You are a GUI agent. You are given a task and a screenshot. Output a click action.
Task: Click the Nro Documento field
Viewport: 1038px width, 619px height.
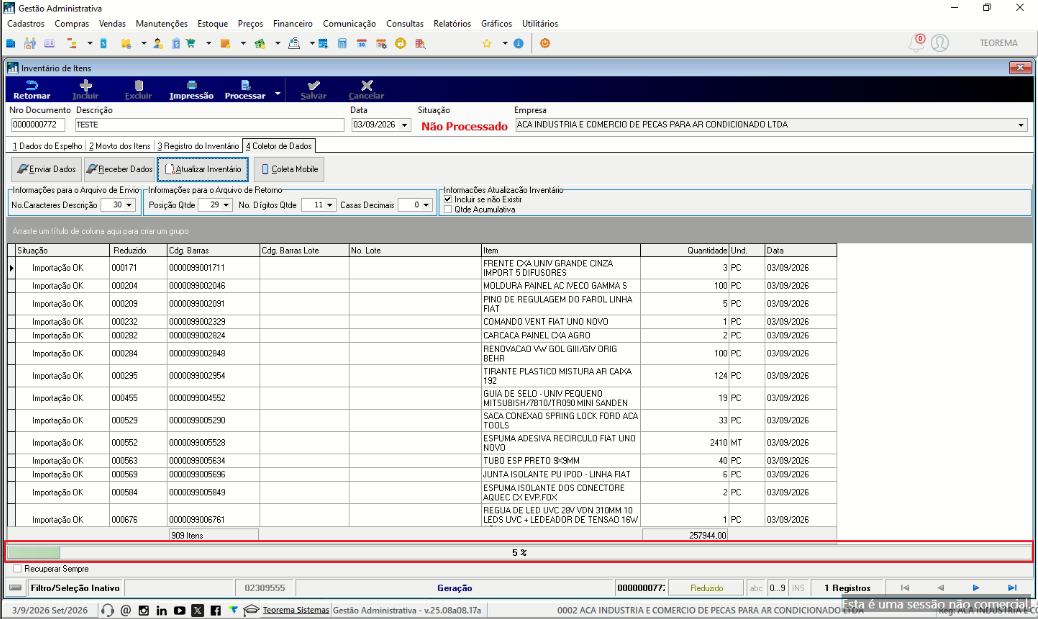coord(38,125)
